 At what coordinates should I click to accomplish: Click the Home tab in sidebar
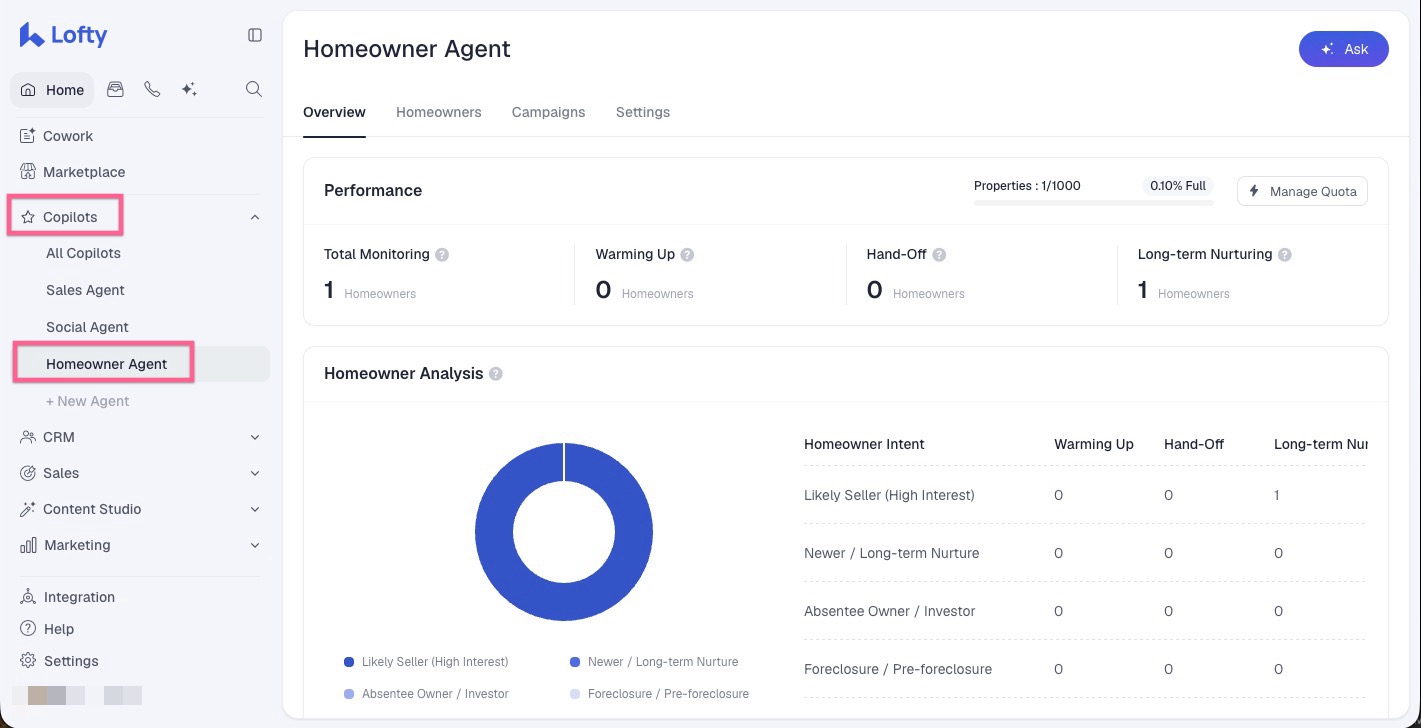pos(52,90)
